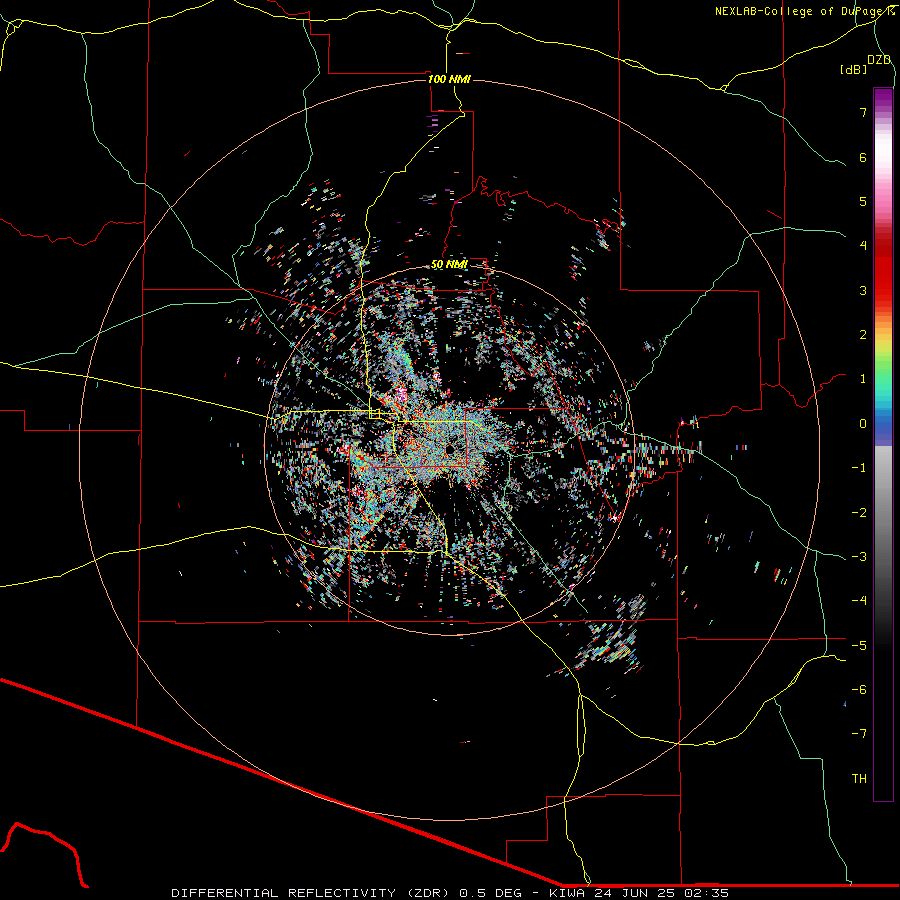Image resolution: width=900 pixels, height=900 pixels.
Task: Click the -2 value on the color scale
Action: pyautogui.click(x=859, y=513)
